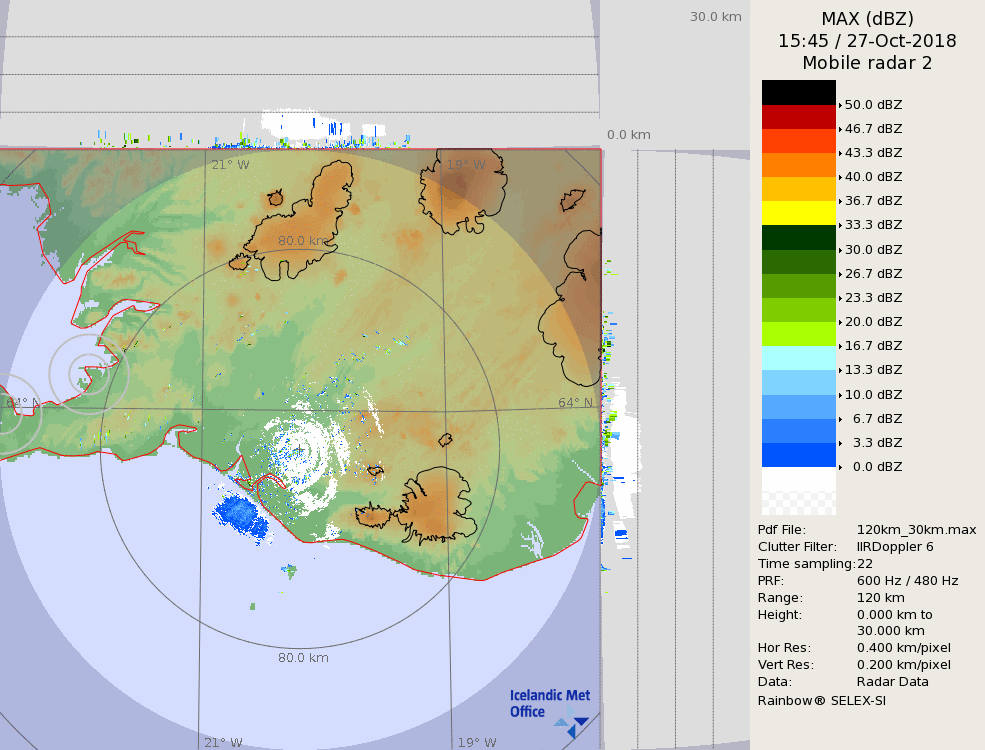
Task: Click the 15:45 / 27-Oct-2018 timestamp
Action: (867, 41)
